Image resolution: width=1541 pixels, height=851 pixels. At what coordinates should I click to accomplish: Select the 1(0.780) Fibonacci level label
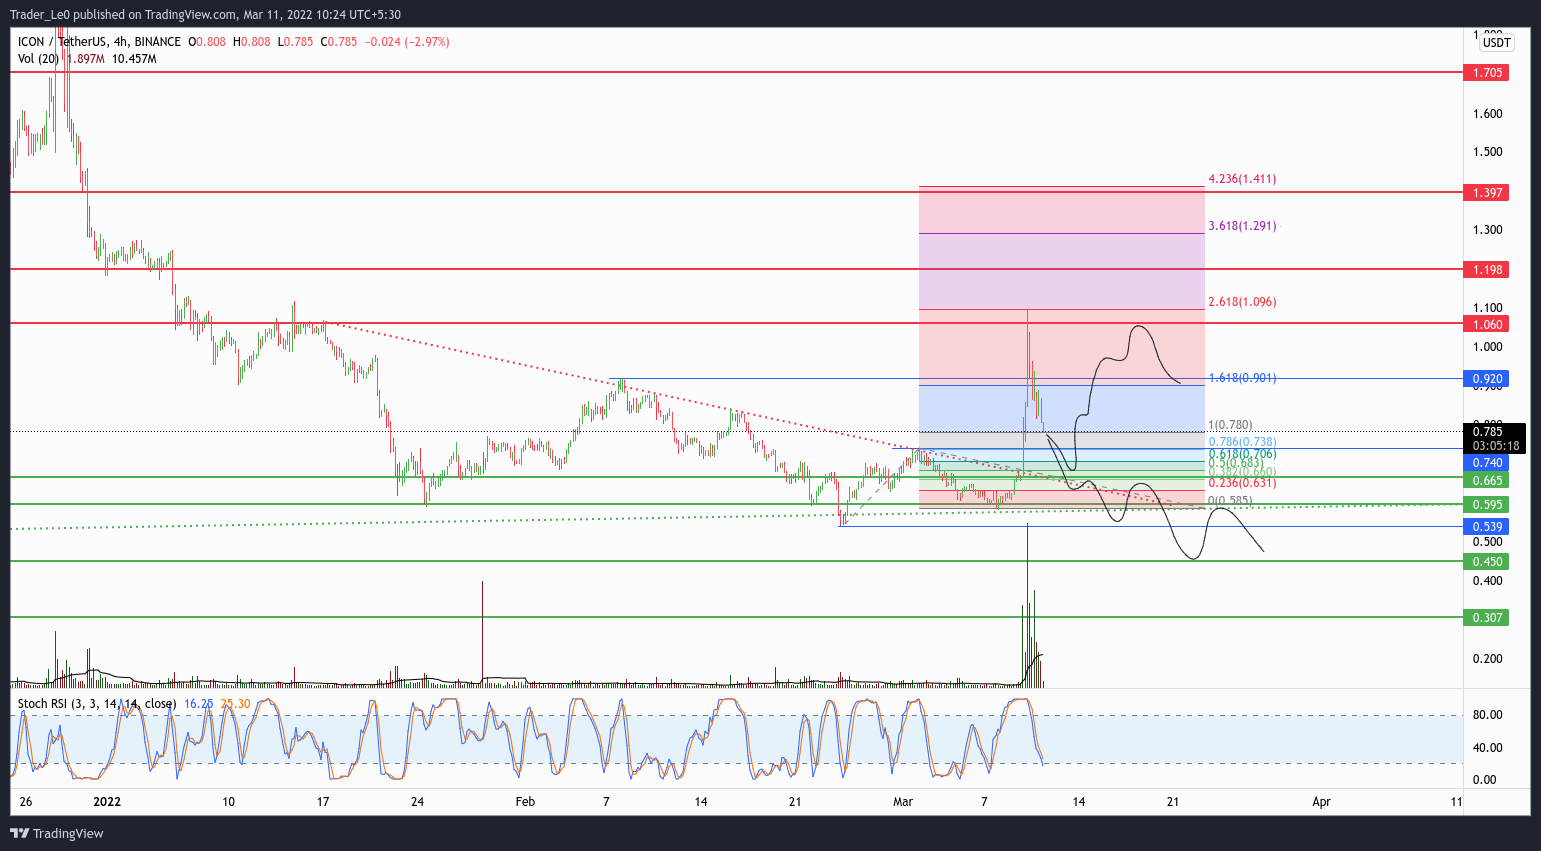(x=1230, y=425)
